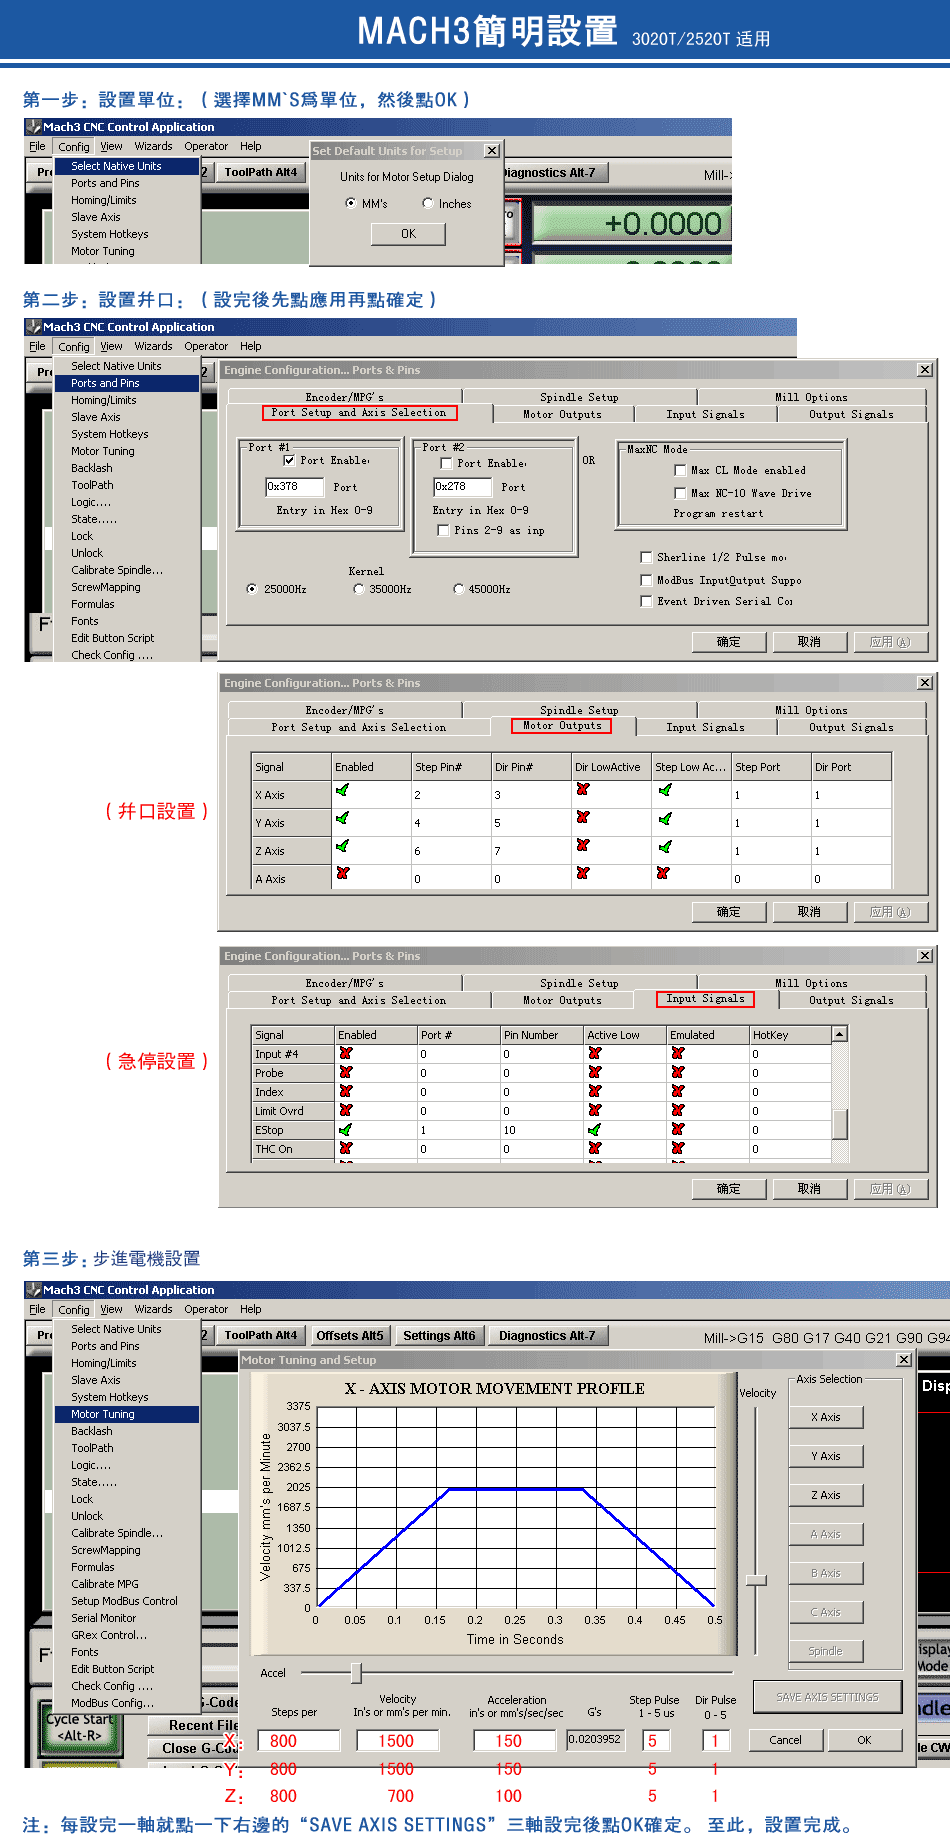Open red-outlined Motor Outputs tab
The height and width of the screenshot is (1843, 950).
click(x=561, y=726)
